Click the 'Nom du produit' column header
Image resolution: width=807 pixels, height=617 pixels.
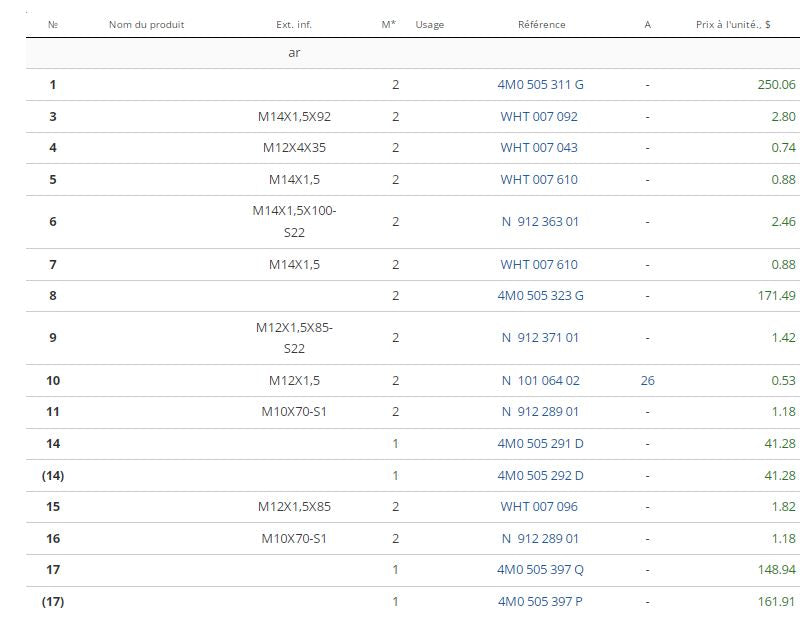tap(146, 24)
